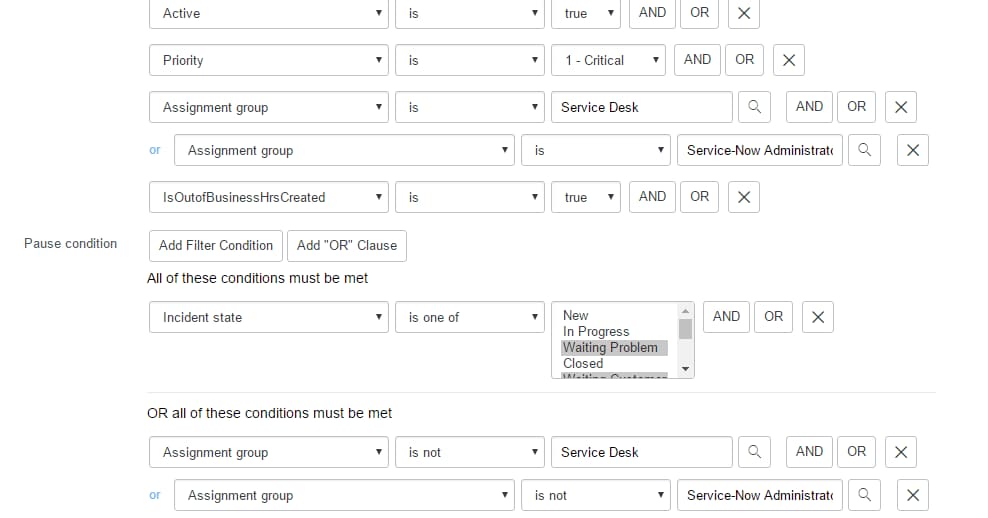Viewport: 988px width, 518px height.
Task: Open lookup for the 'is not' Service Desk value
Action: tap(754, 452)
